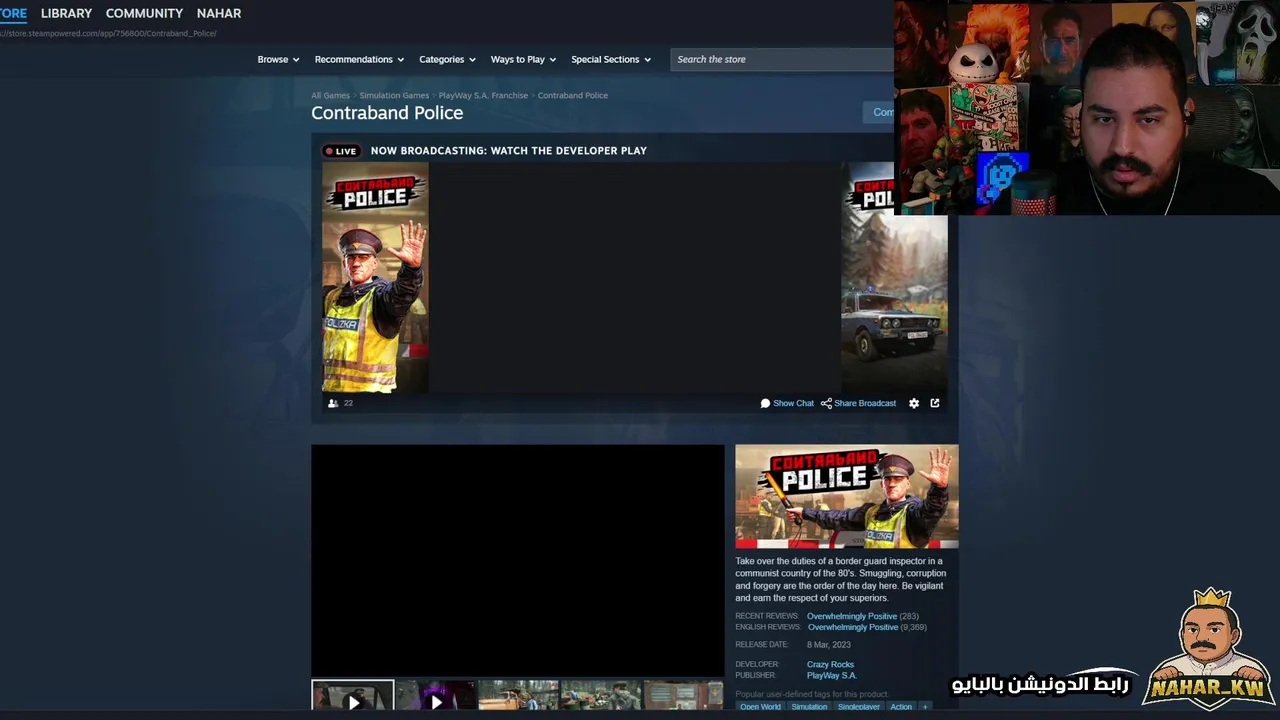Click the Show Chat speech bubble icon
1280x720 pixels.
tap(765, 403)
